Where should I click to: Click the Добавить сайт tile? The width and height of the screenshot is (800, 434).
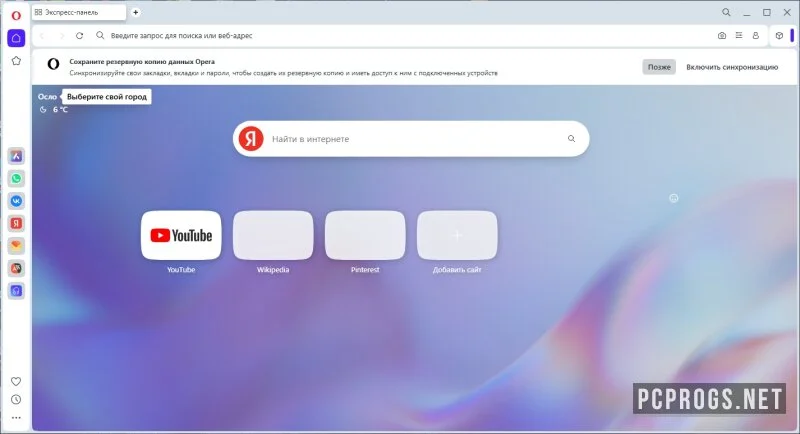[x=457, y=235]
